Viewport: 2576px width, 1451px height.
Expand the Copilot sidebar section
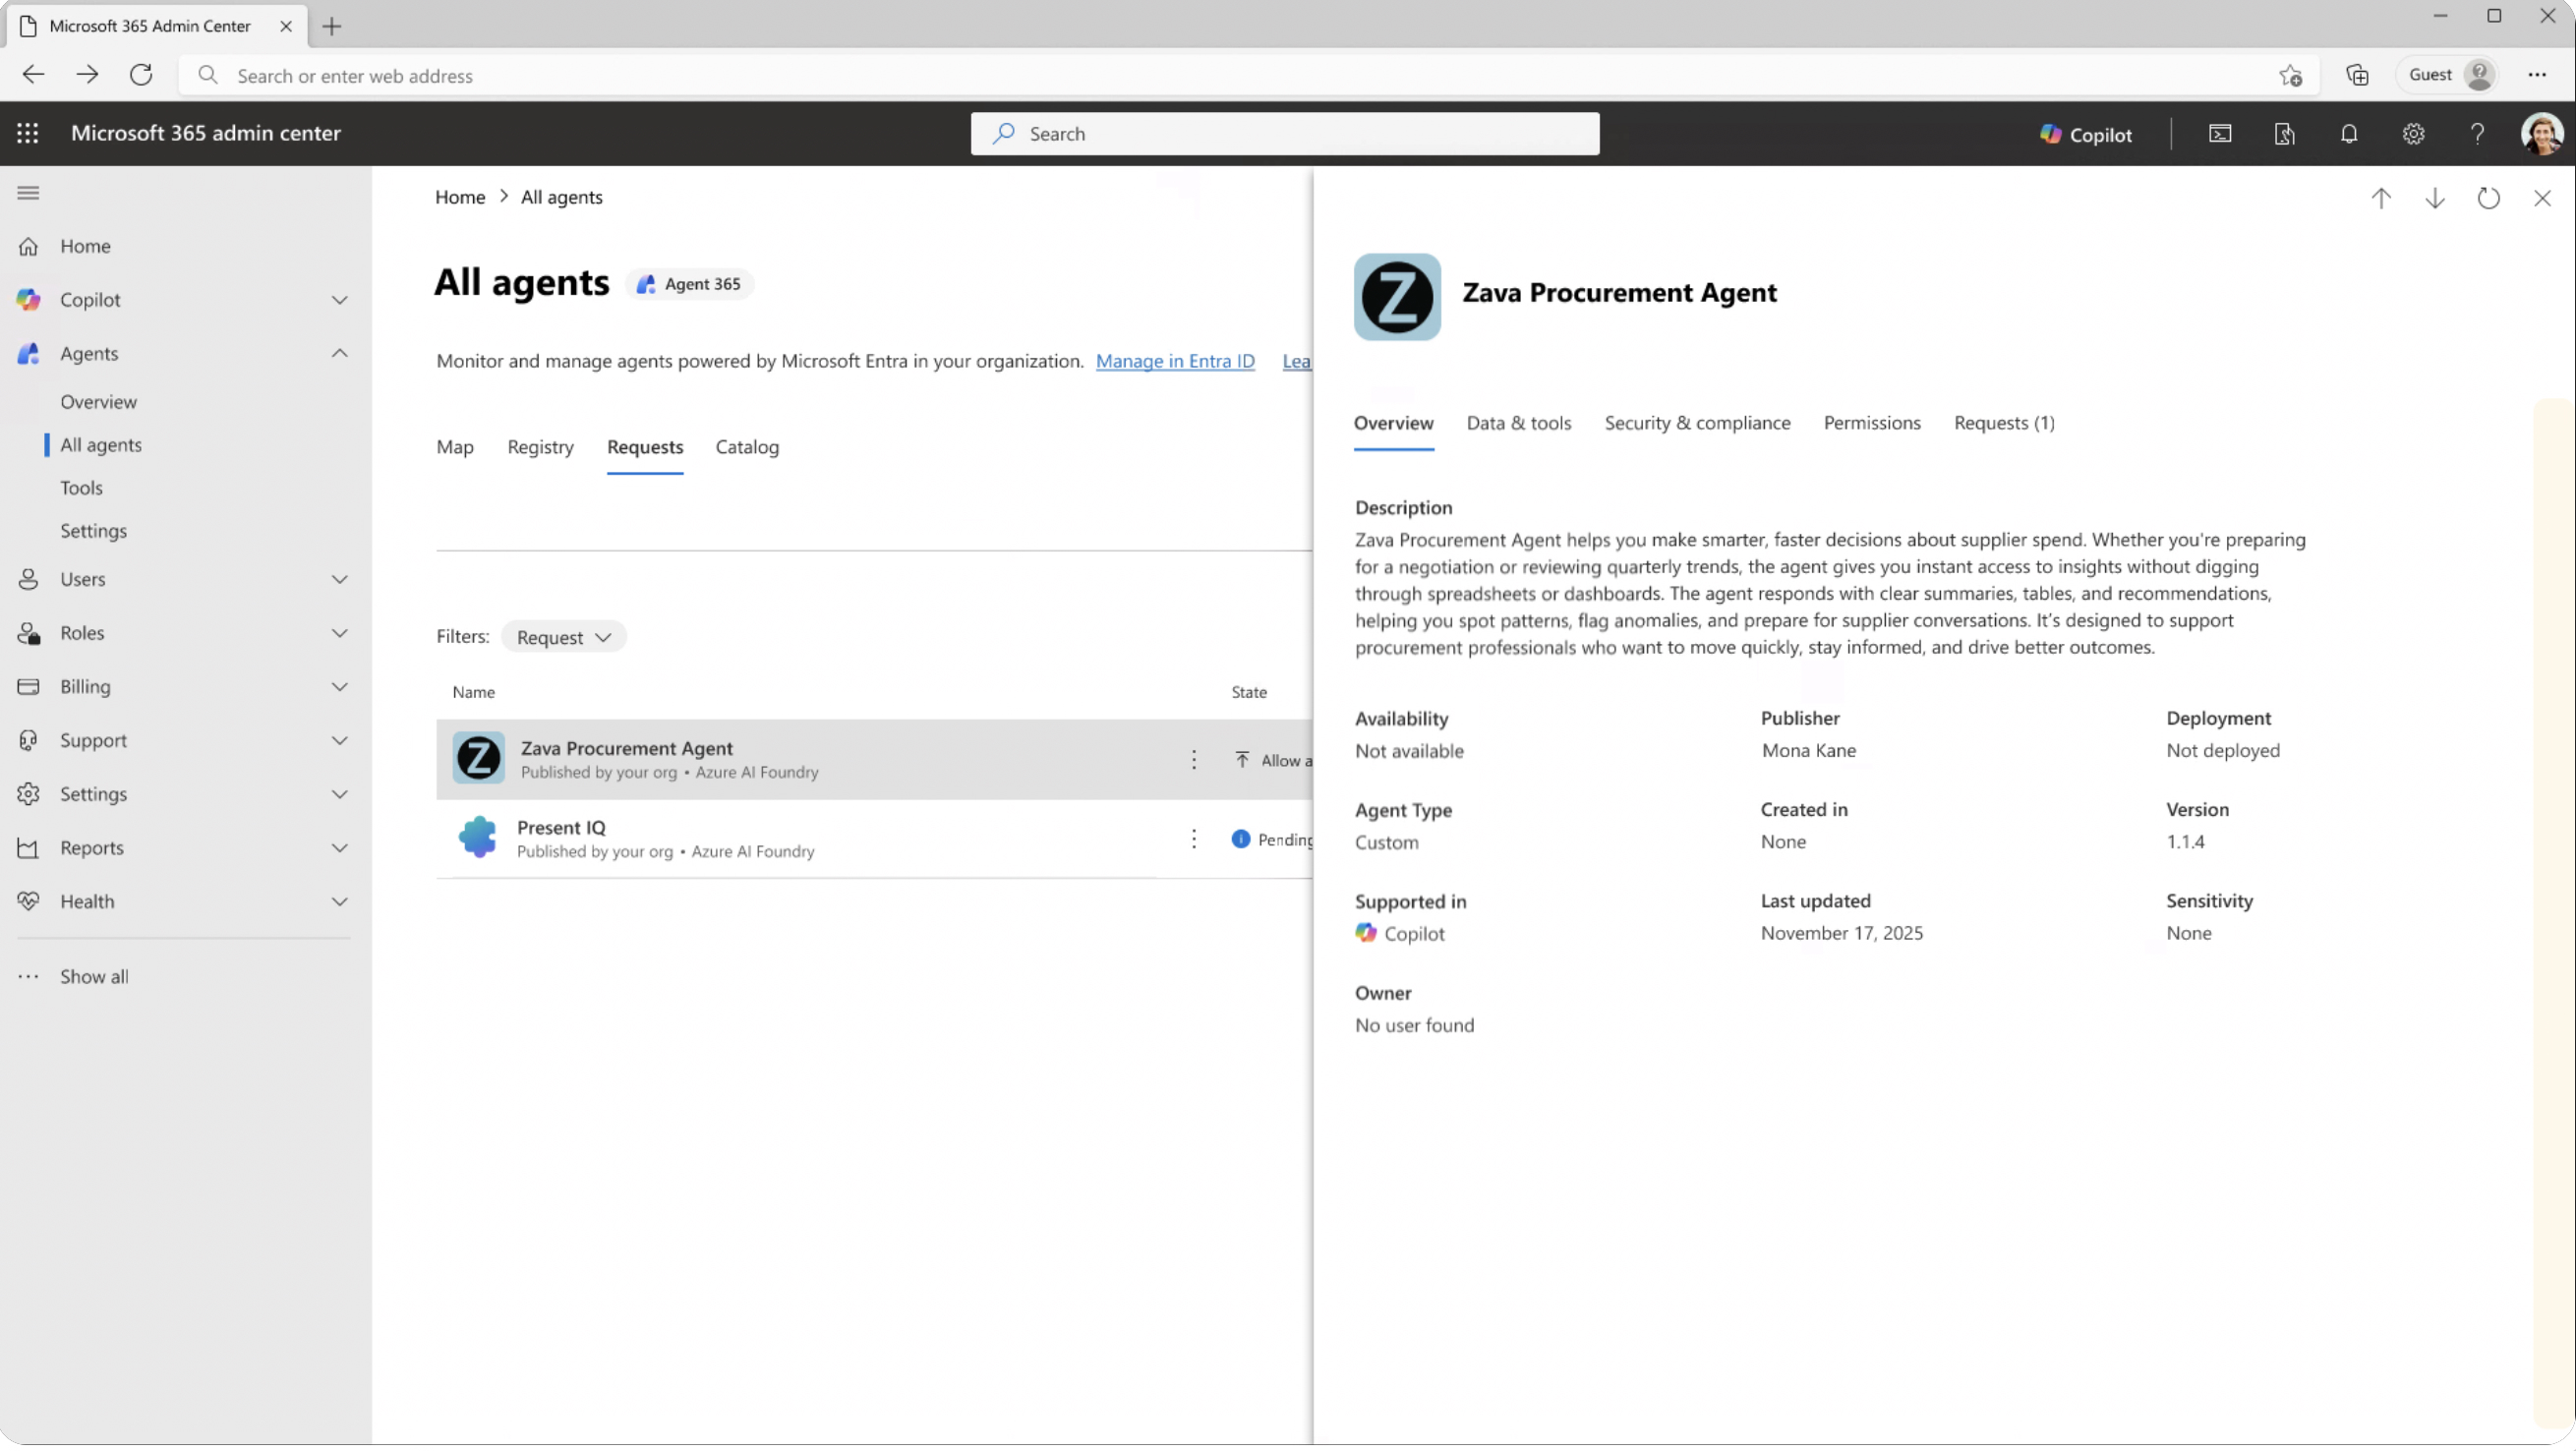coord(340,300)
